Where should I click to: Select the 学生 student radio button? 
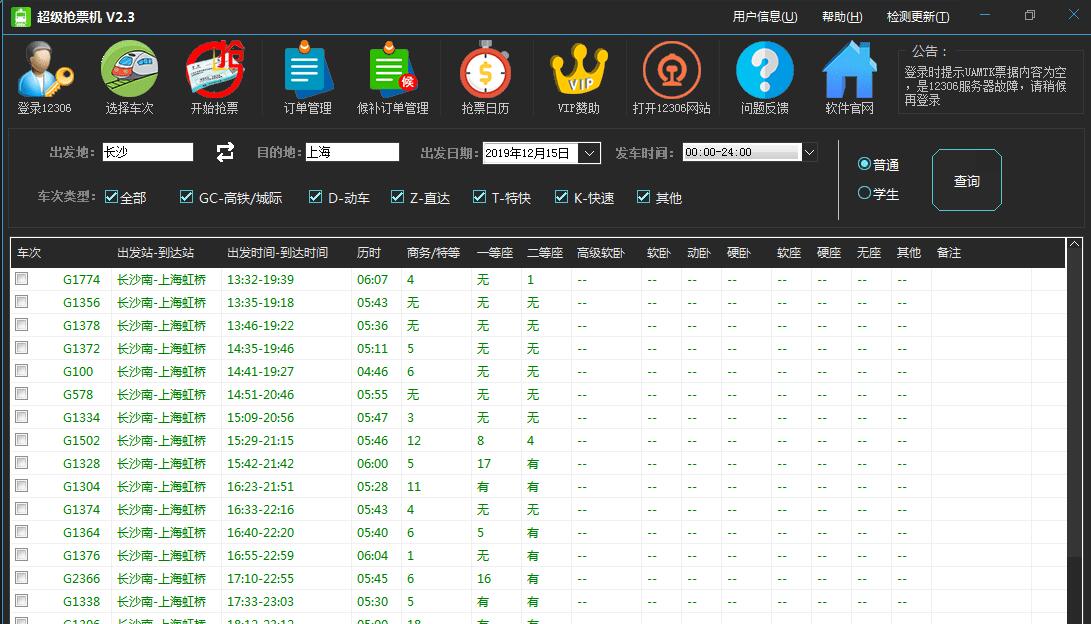864,193
